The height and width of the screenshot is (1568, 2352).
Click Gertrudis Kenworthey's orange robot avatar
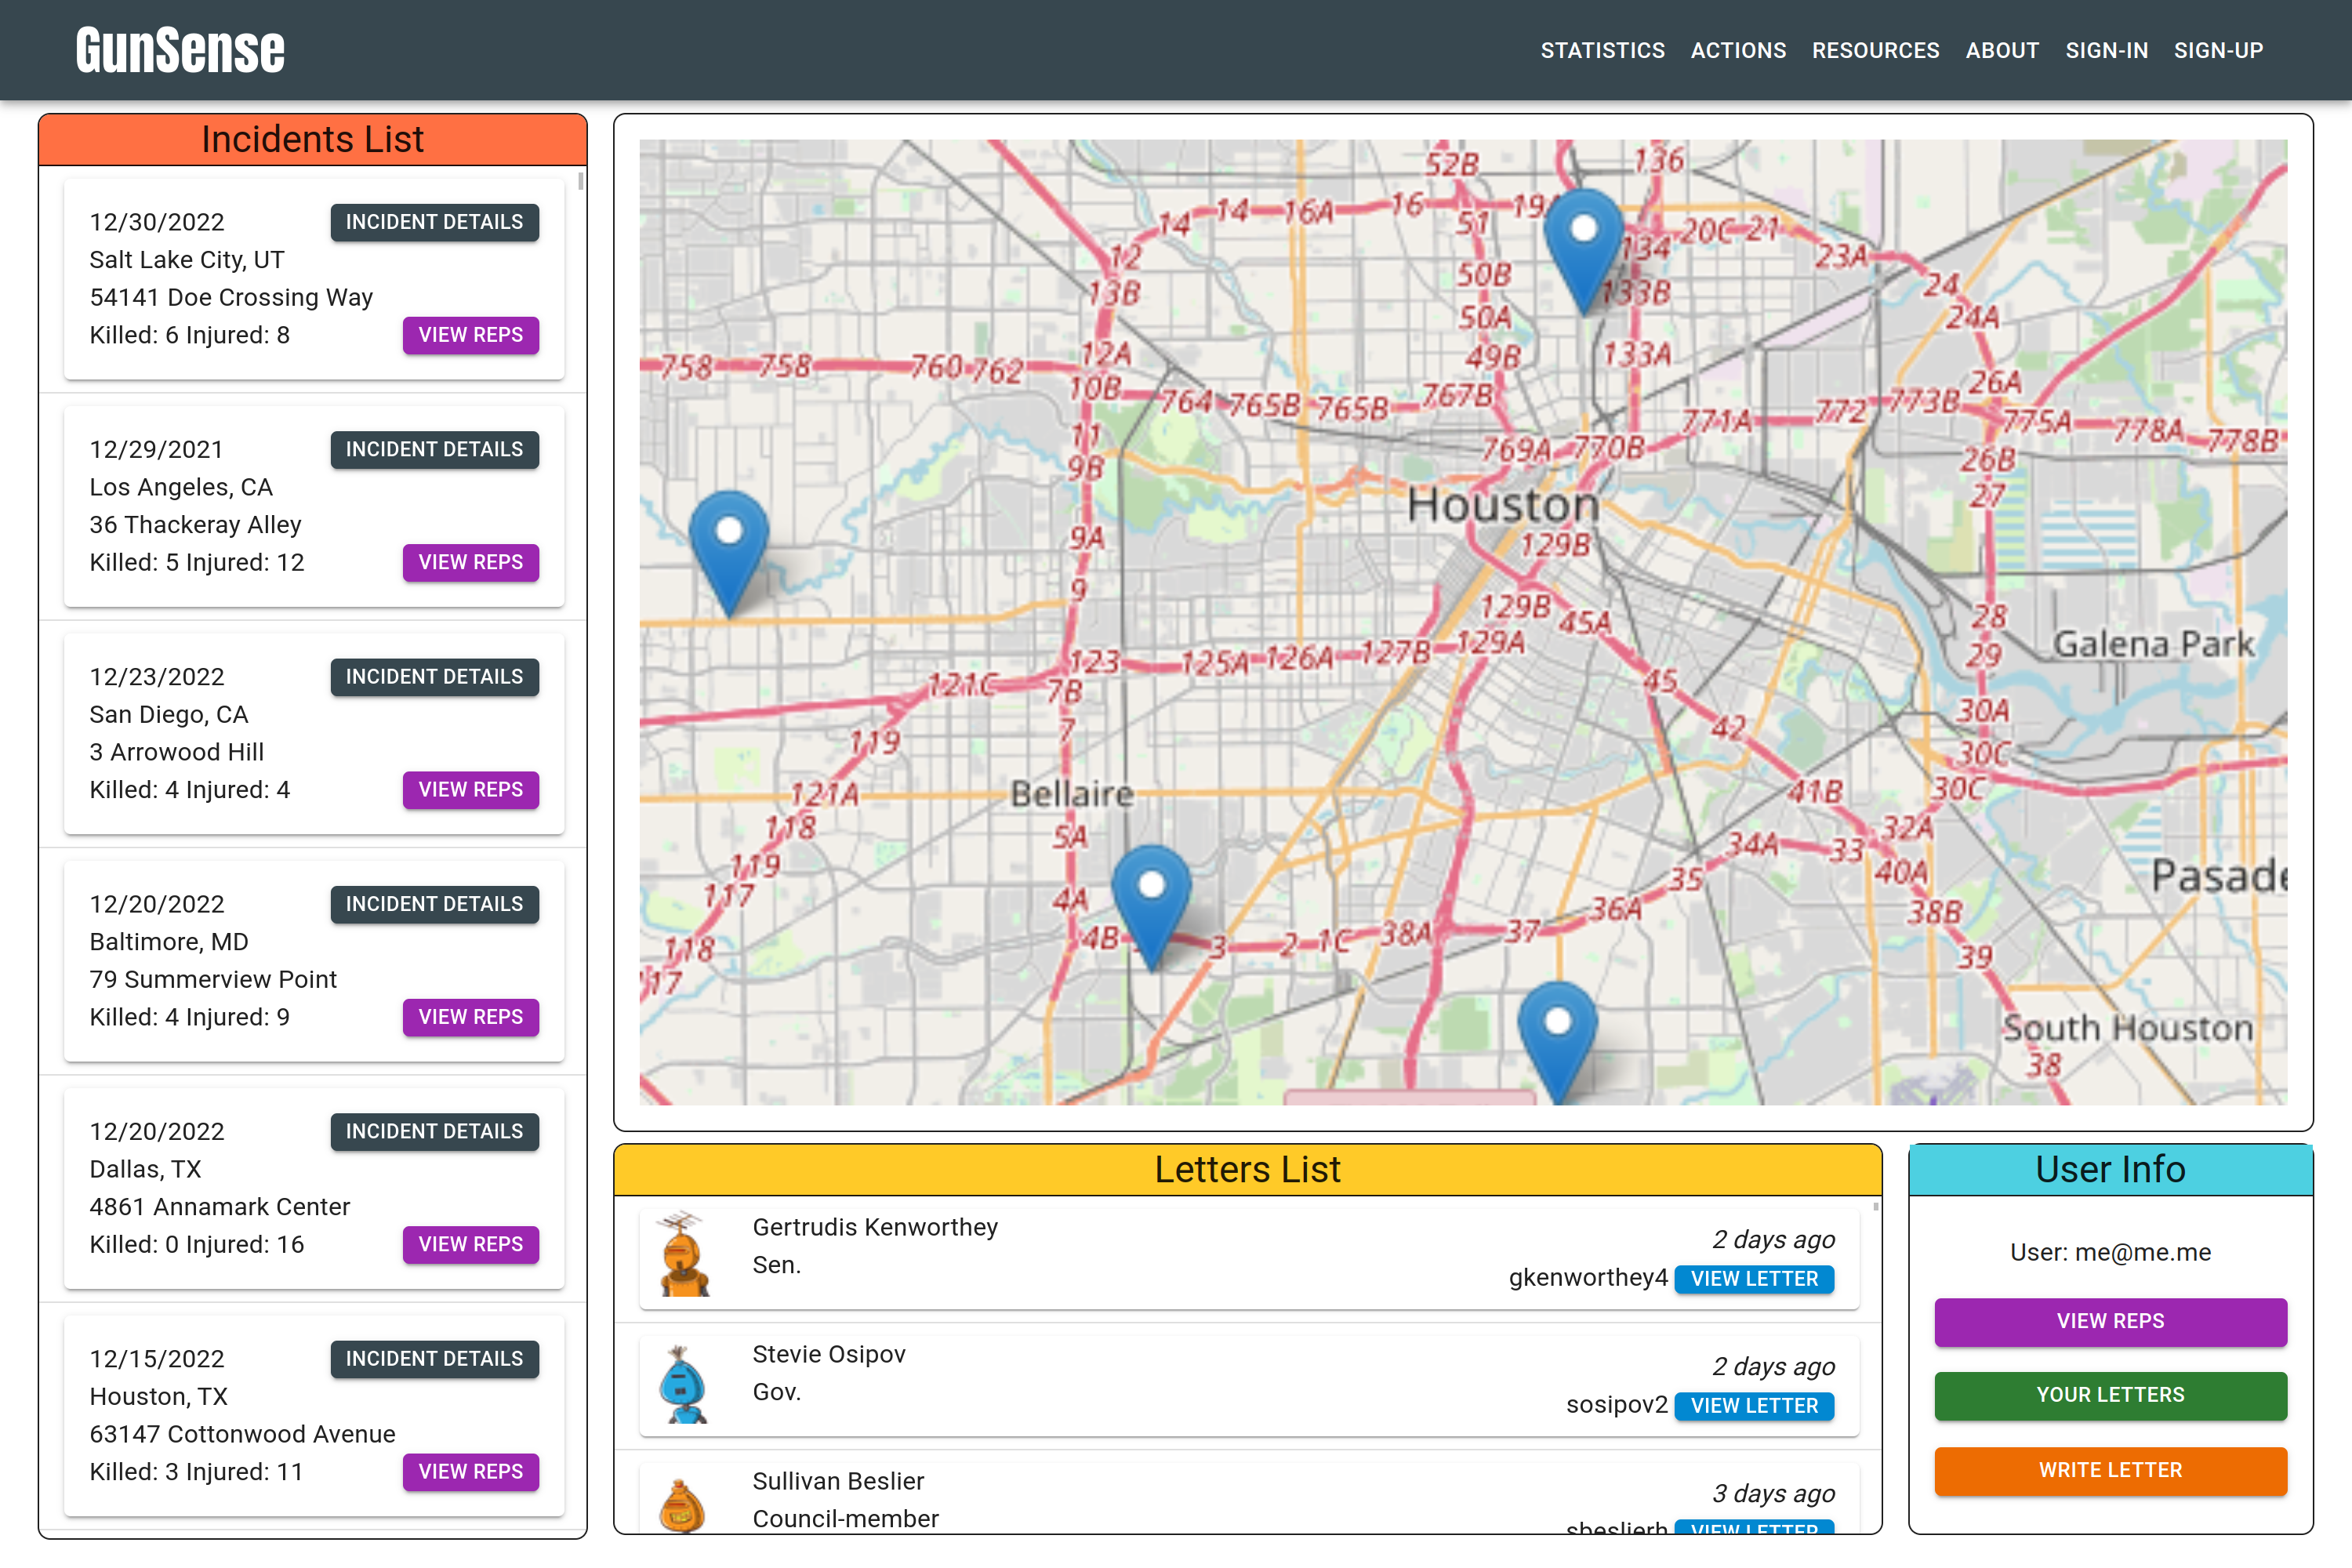point(684,1256)
